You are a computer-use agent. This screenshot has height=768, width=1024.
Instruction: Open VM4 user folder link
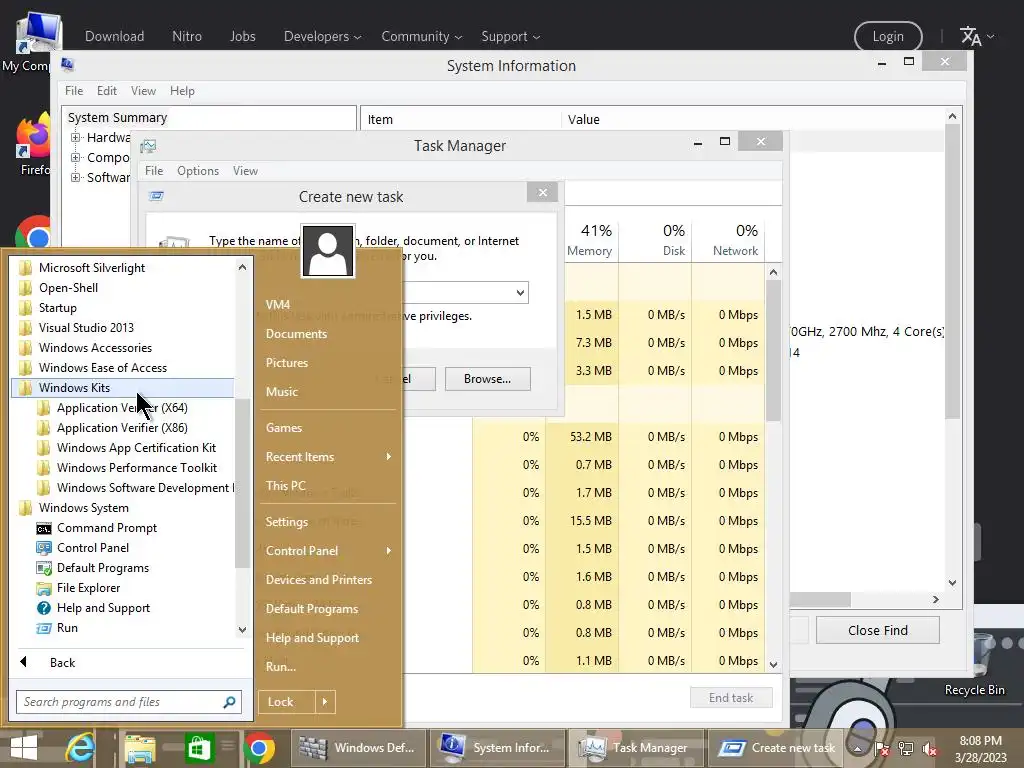coord(278,304)
